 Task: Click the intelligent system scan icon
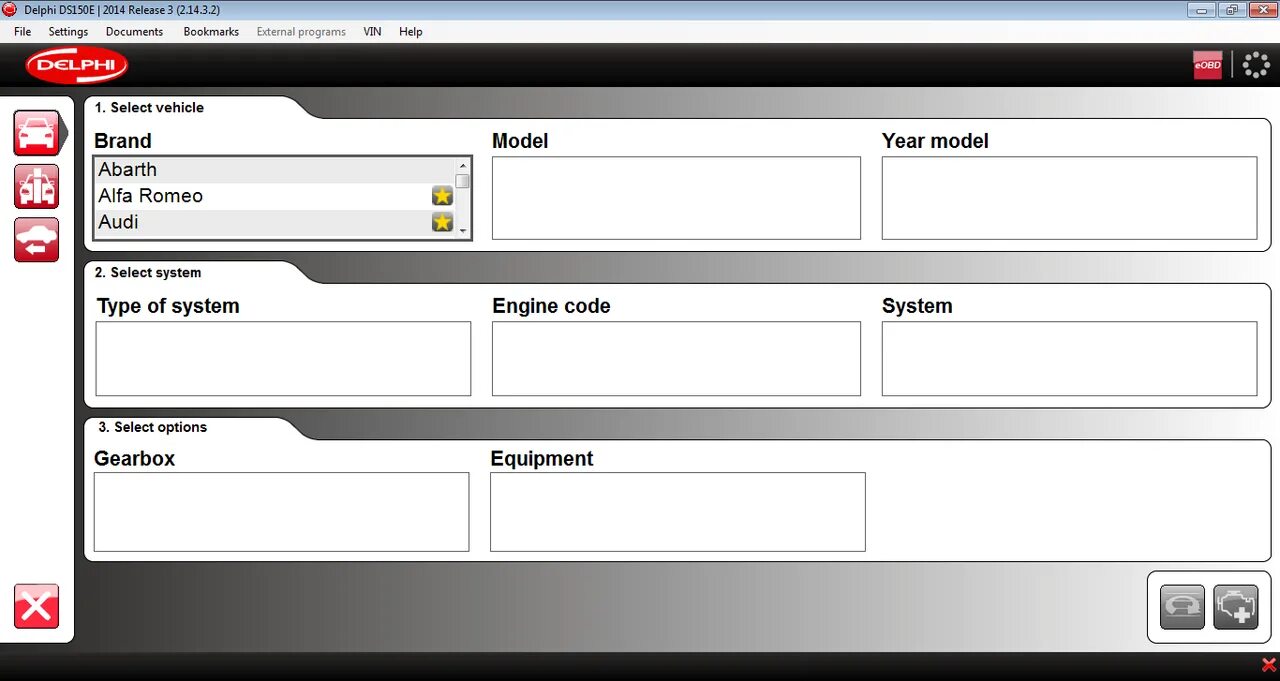[x=1182, y=607]
